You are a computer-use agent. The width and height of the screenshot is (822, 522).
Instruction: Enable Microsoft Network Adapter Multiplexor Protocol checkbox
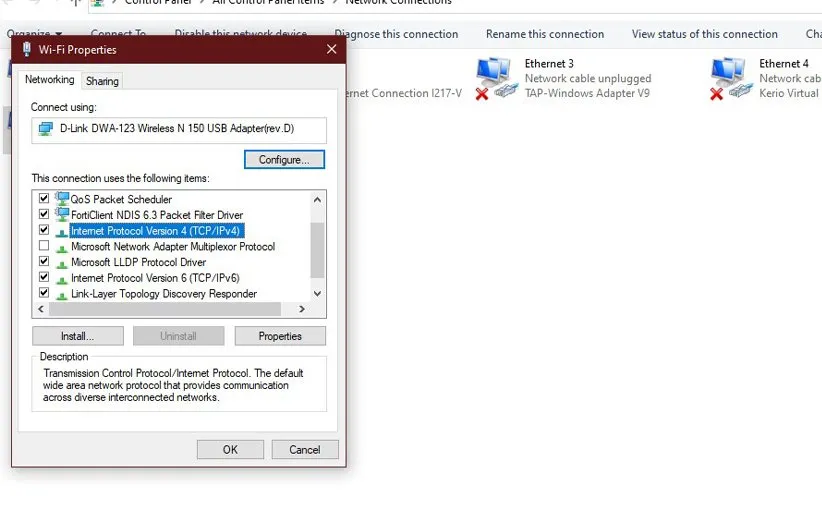point(44,246)
